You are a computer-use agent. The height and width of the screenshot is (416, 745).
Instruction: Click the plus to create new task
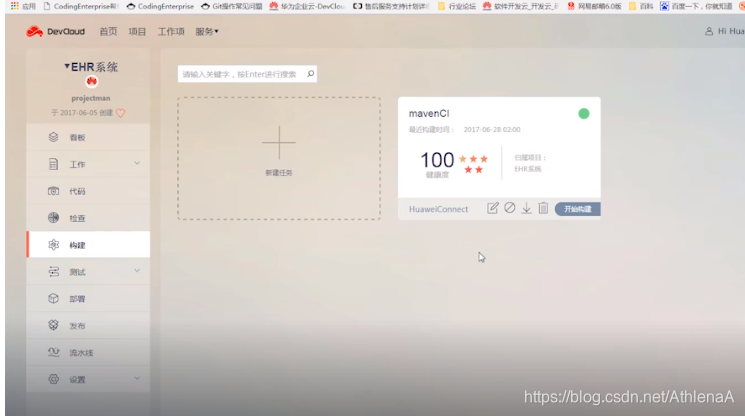279,142
